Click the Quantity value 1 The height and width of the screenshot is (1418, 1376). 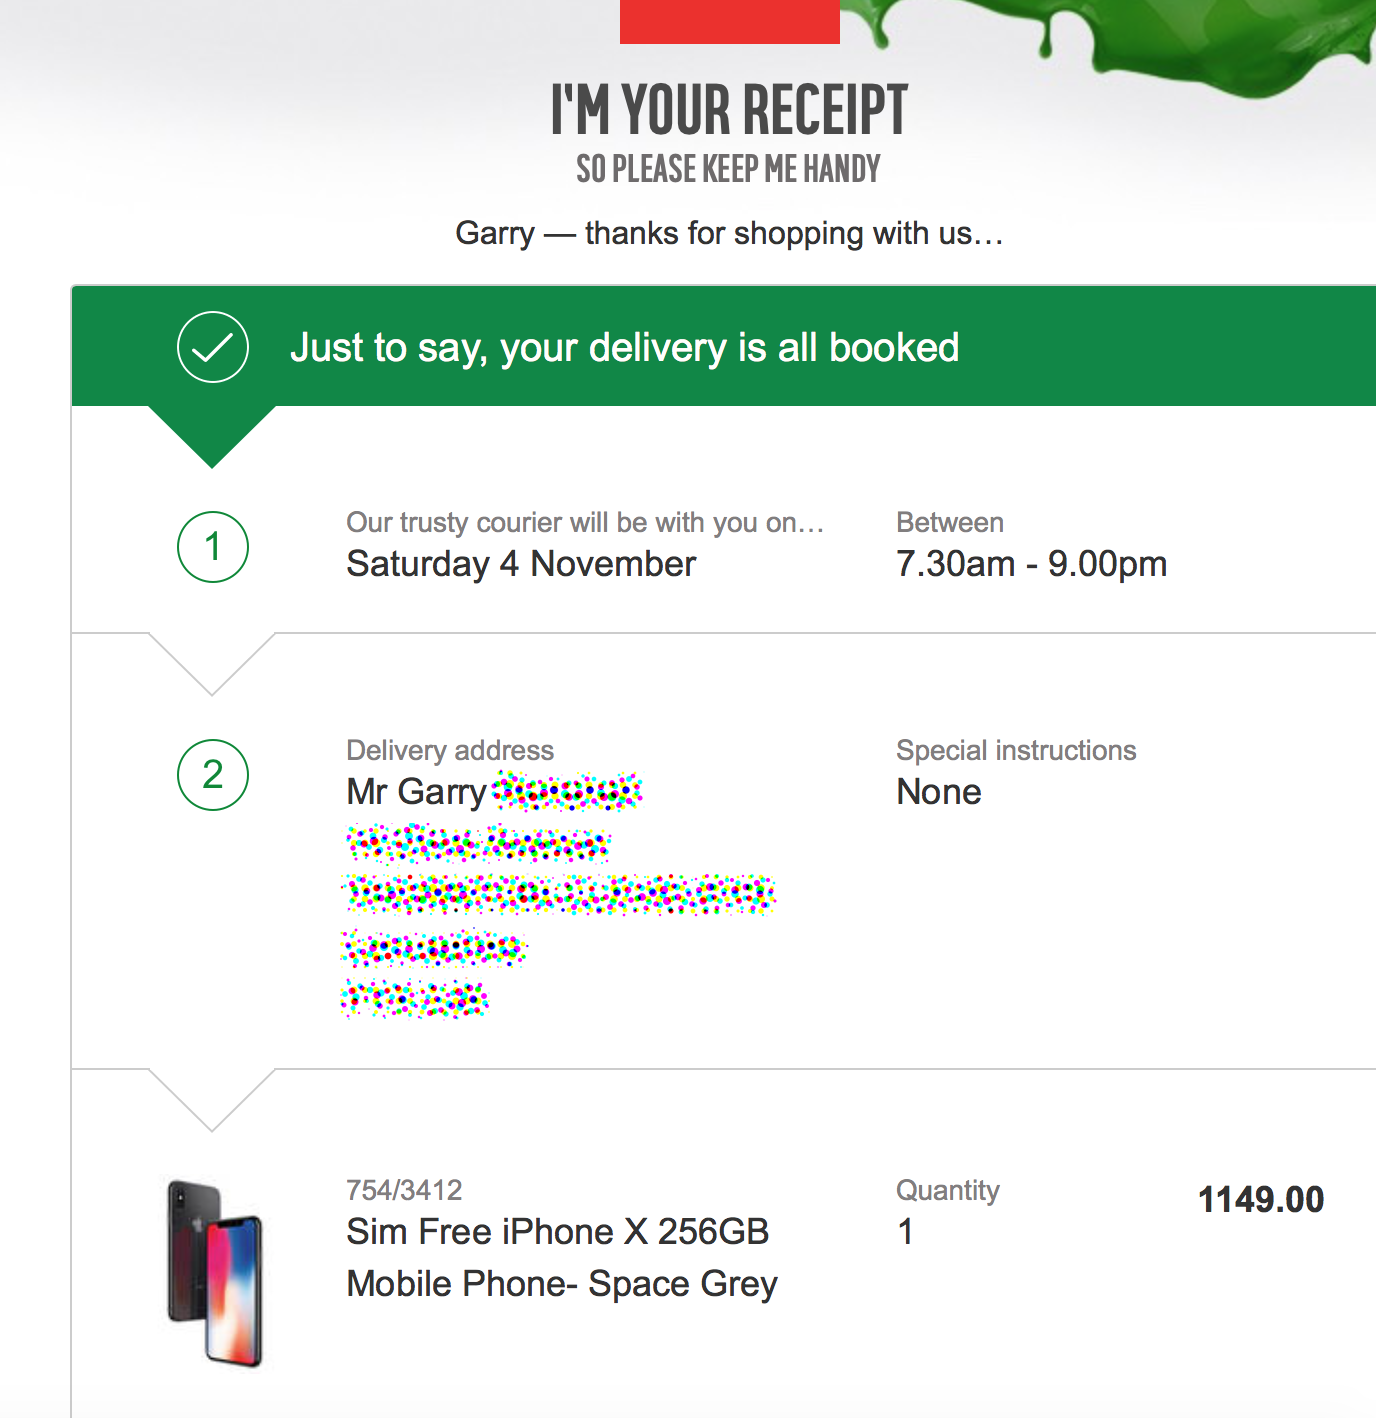[905, 1232]
